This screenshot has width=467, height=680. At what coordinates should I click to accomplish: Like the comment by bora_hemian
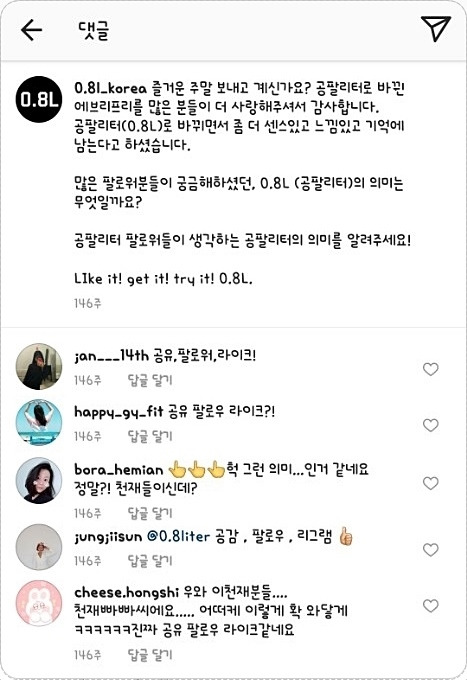(431, 483)
